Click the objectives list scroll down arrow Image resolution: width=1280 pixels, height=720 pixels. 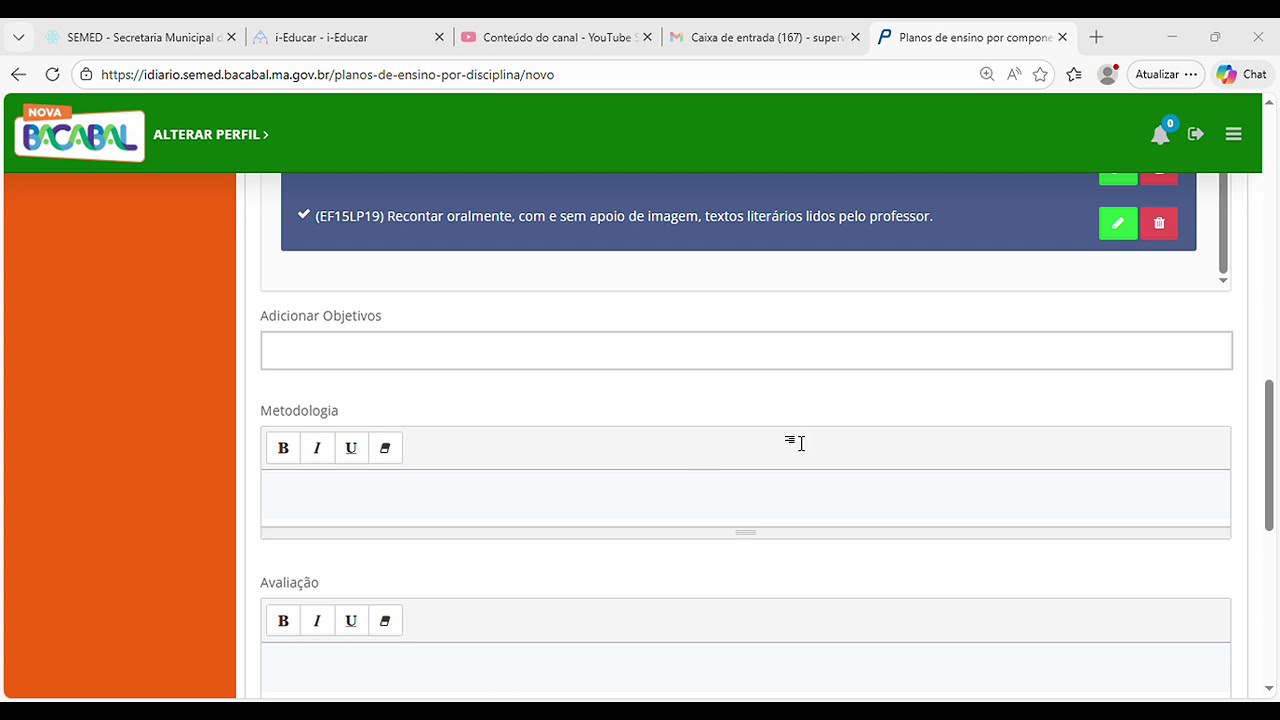(x=1223, y=281)
